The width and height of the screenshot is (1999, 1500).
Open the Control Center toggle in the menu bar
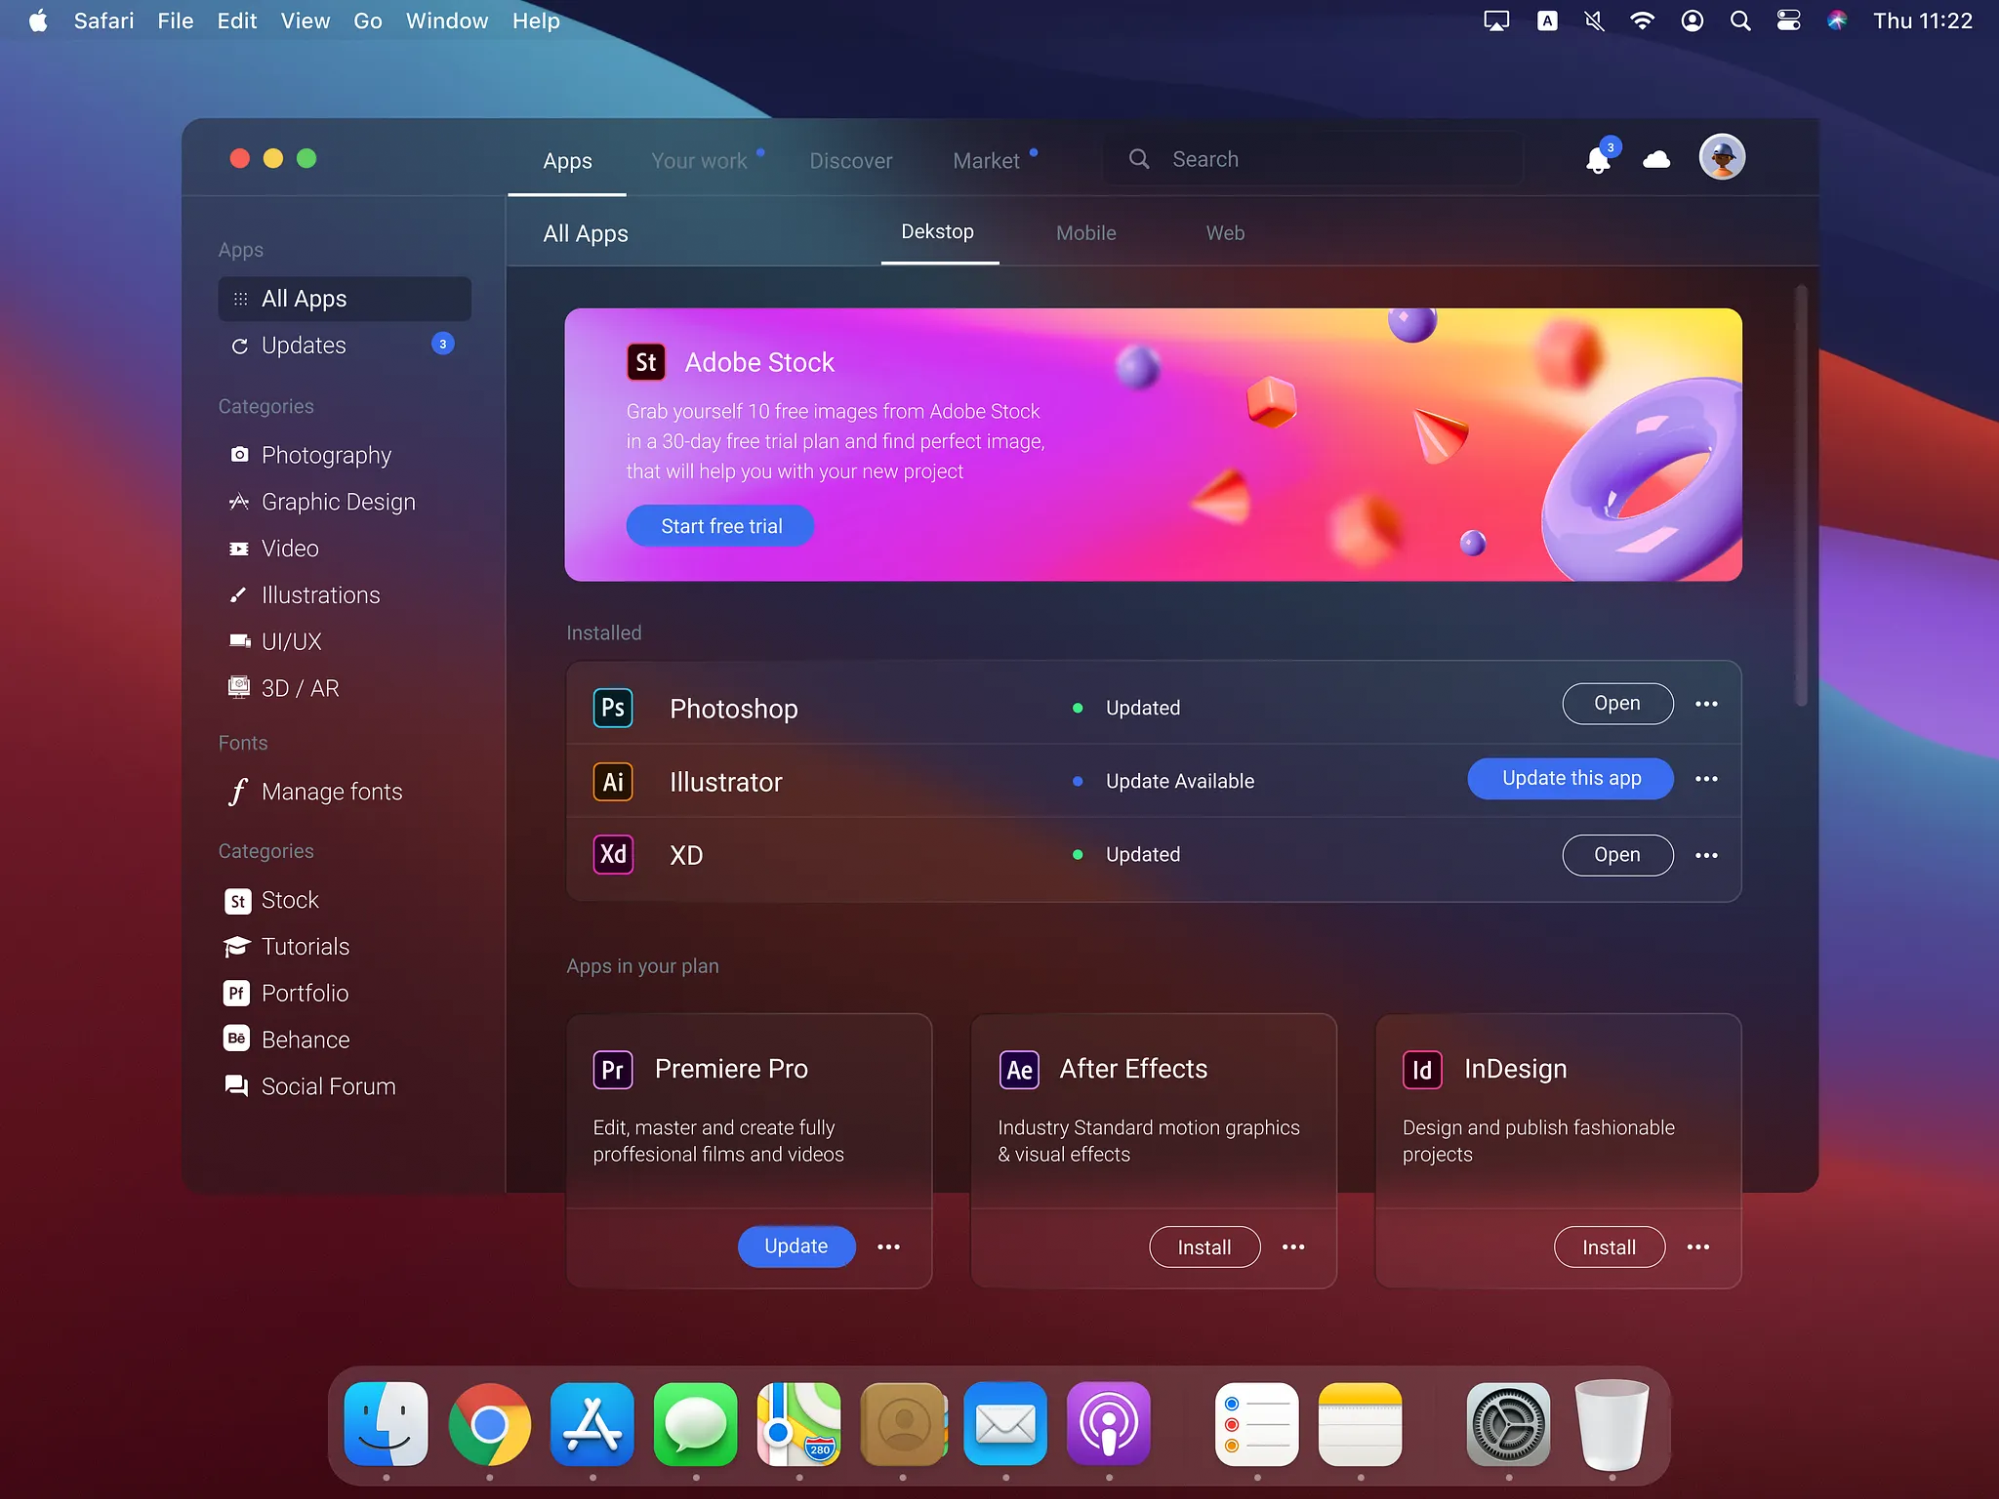[1788, 21]
